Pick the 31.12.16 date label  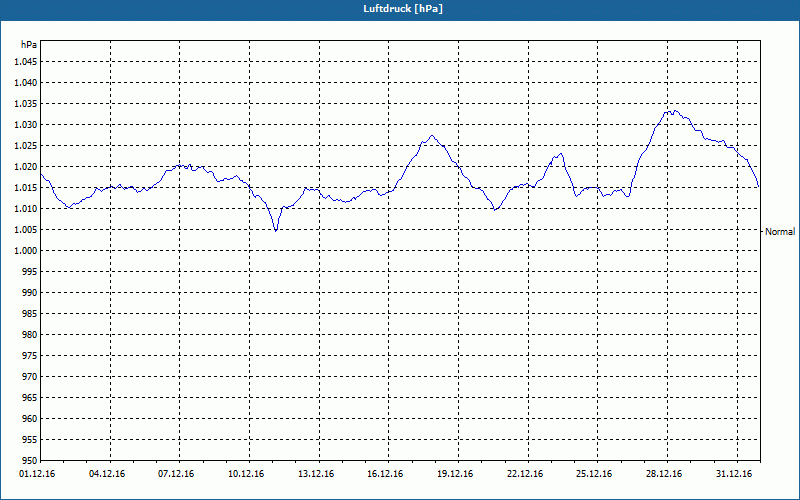point(734,474)
